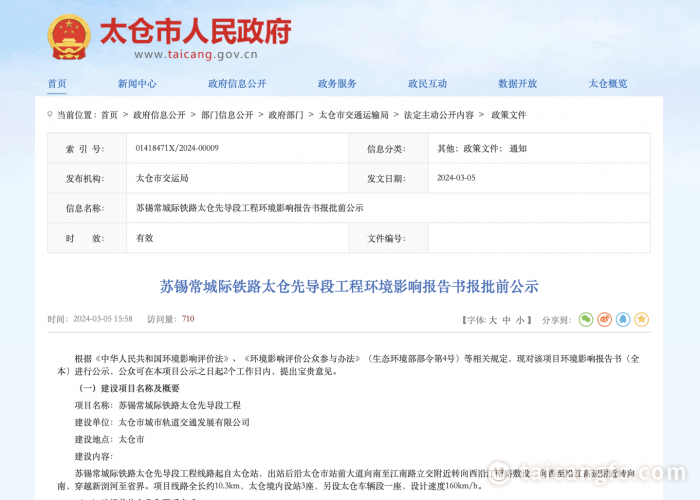Click breadcrumb 法定主动公开内容

(438, 115)
